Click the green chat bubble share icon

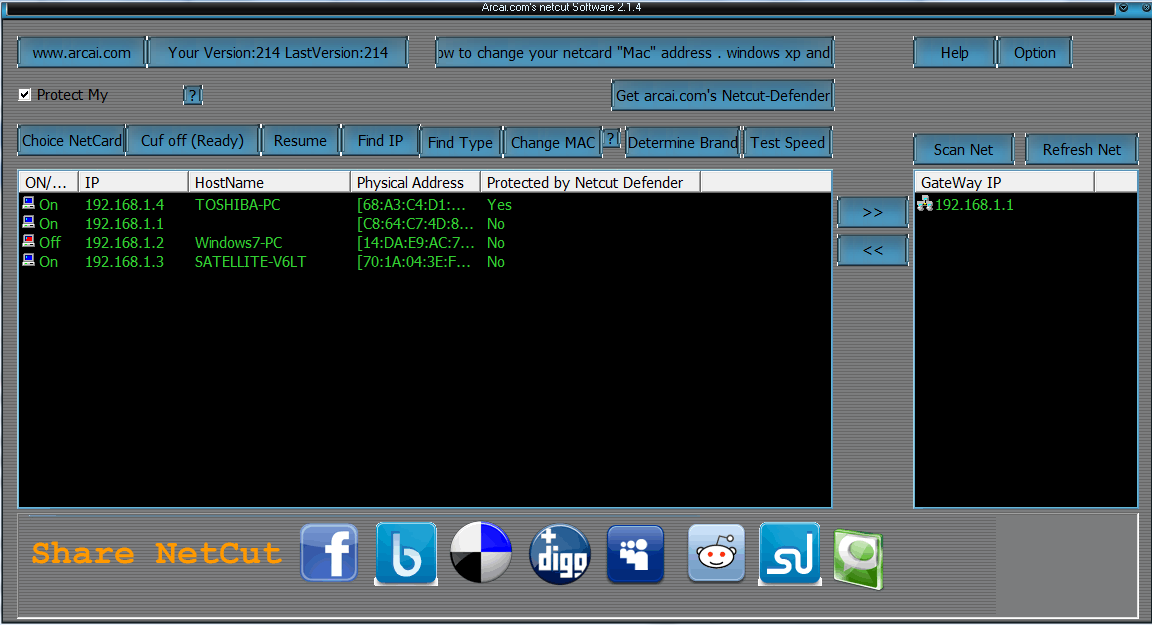pos(858,560)
